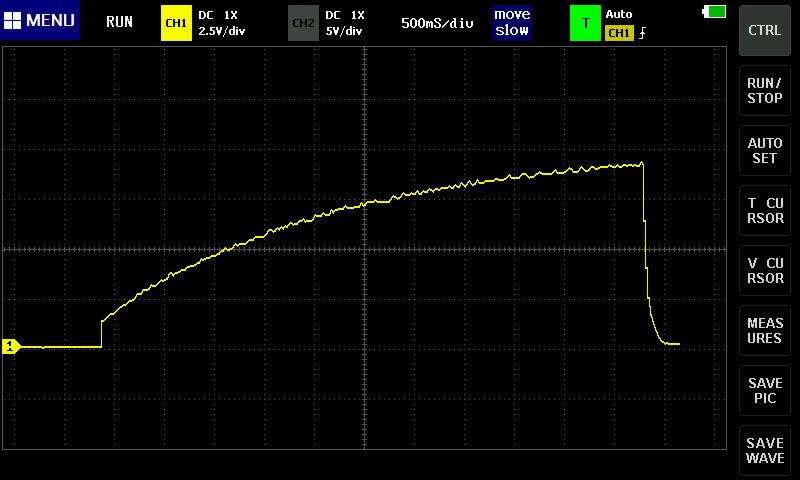Click the green T trigger icon
The width and height of the screenshot is (800, 480).
585,22
